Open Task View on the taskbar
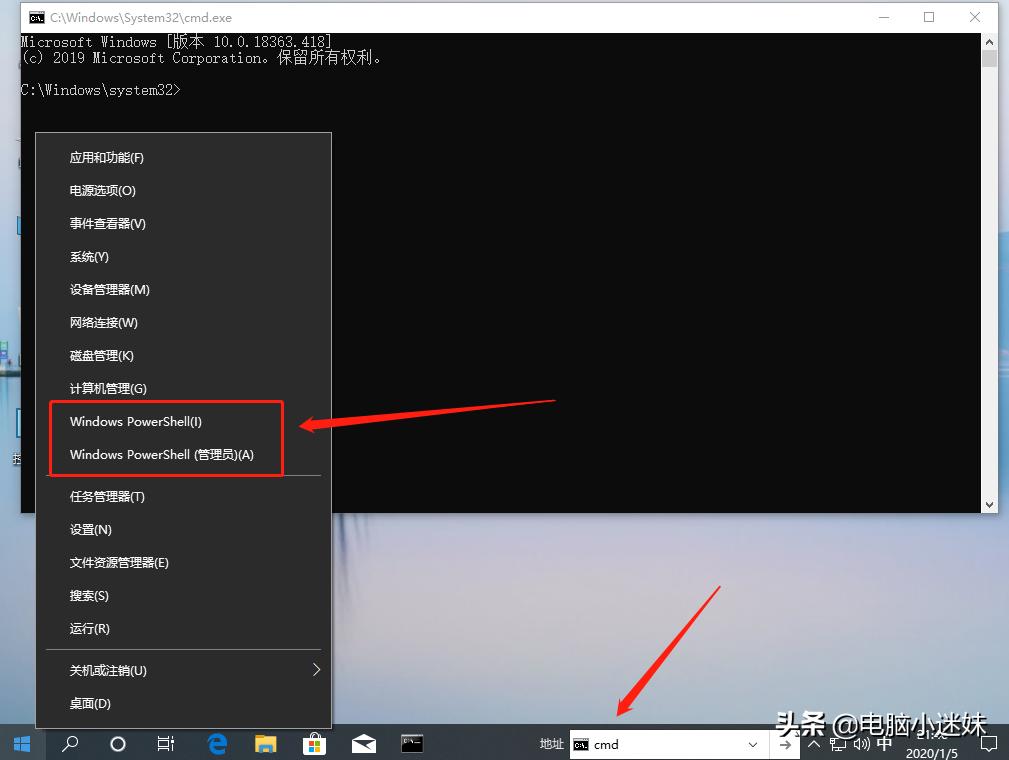 point(165,744)
